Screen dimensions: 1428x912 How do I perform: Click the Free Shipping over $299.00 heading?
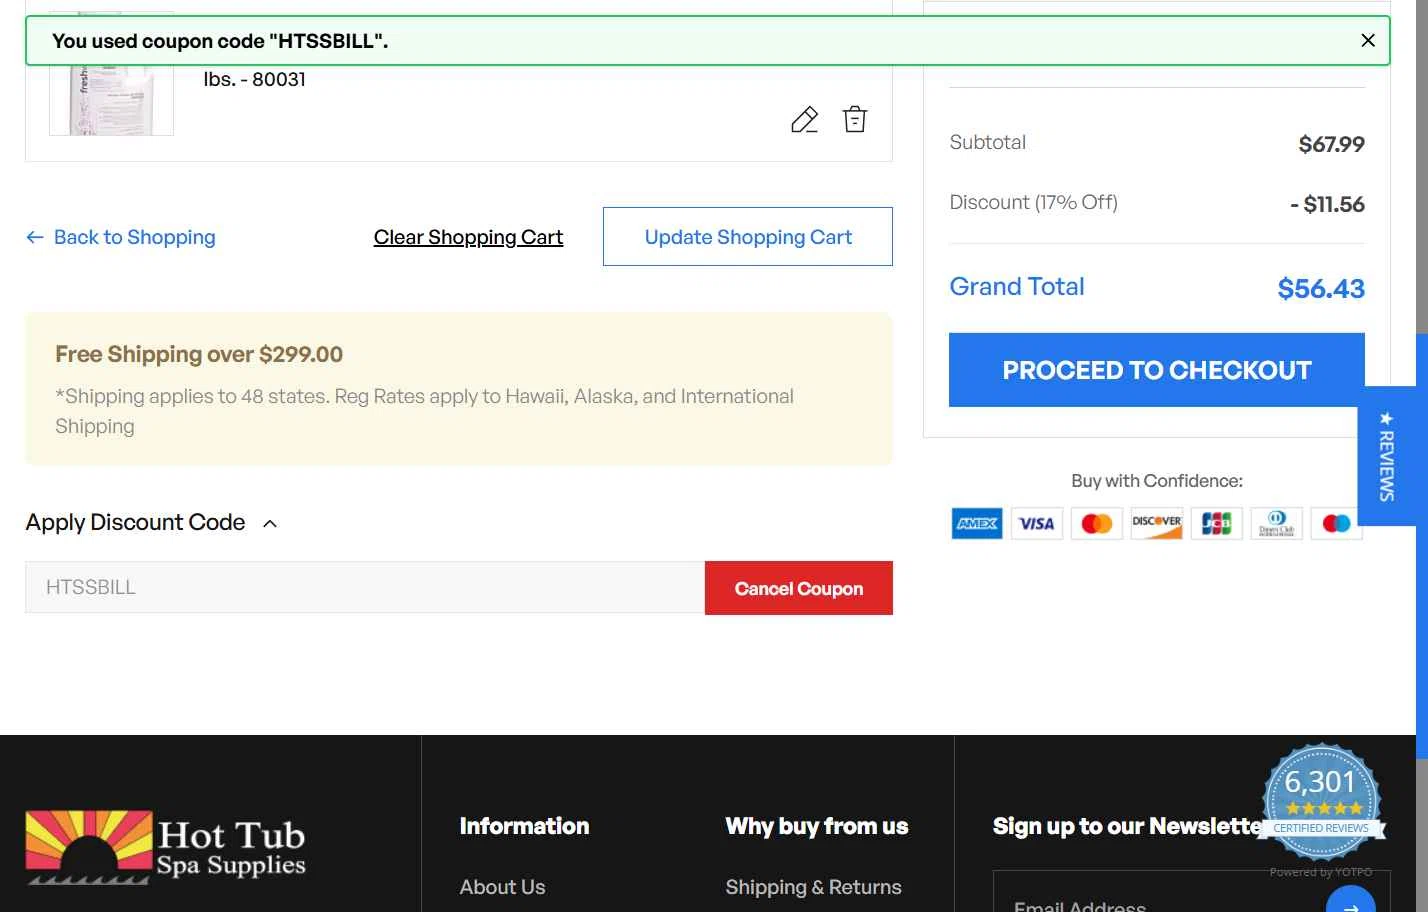click(199, 354)
